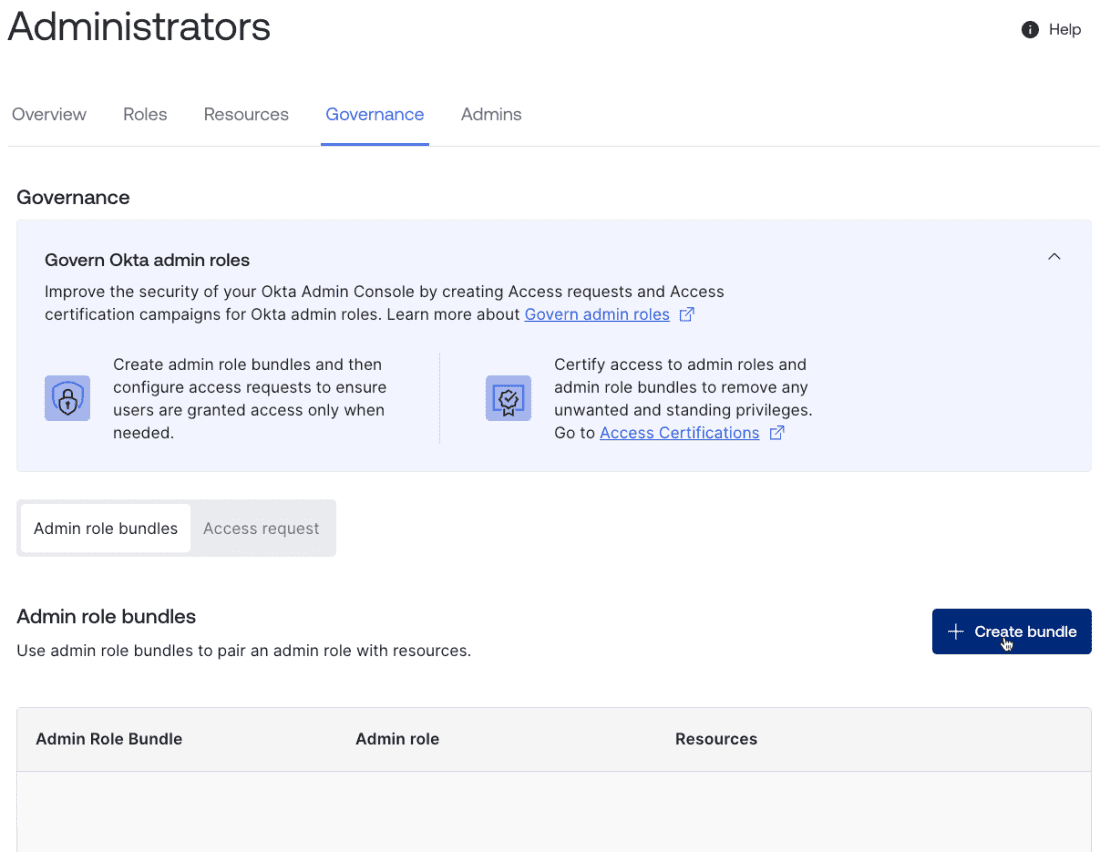The width and height of the screenshot is (1100, 852).
Task: Collapse the Govern Okta admin roles panel
Action: point(1054,257)
